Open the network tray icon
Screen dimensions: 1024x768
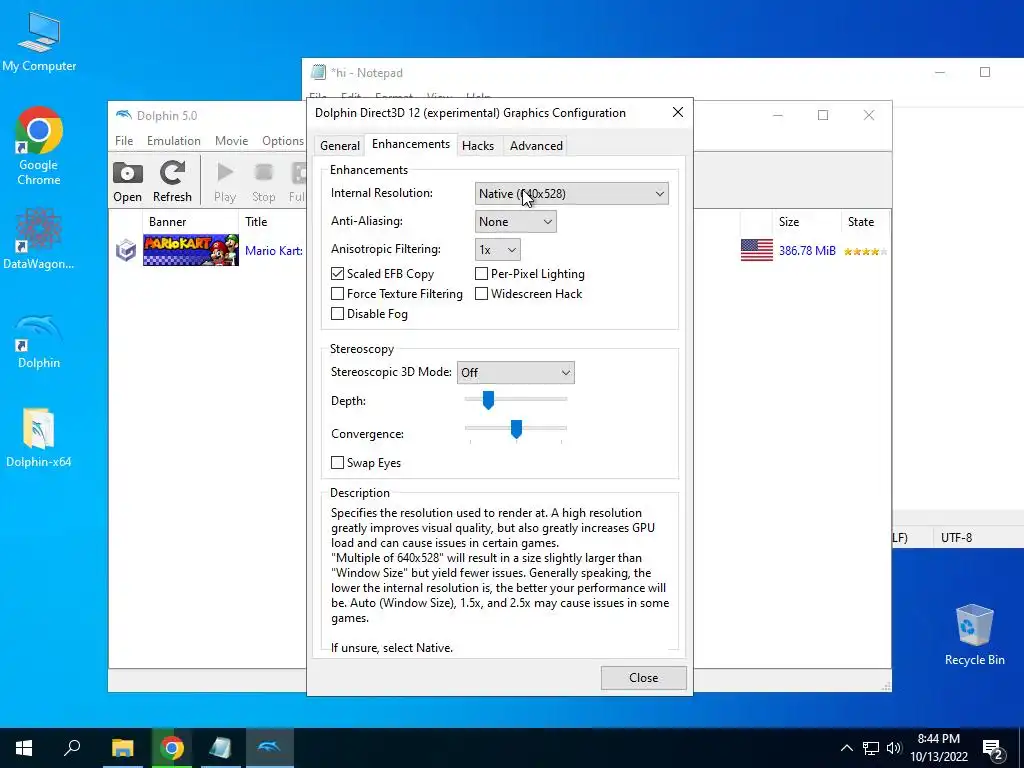[x=871, y=748]
